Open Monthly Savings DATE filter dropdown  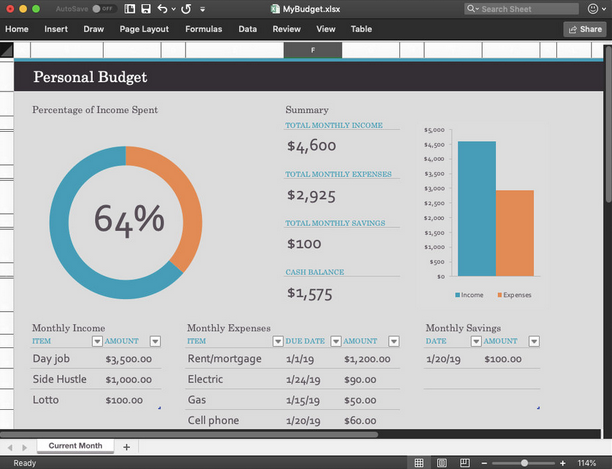click(476, 341)
